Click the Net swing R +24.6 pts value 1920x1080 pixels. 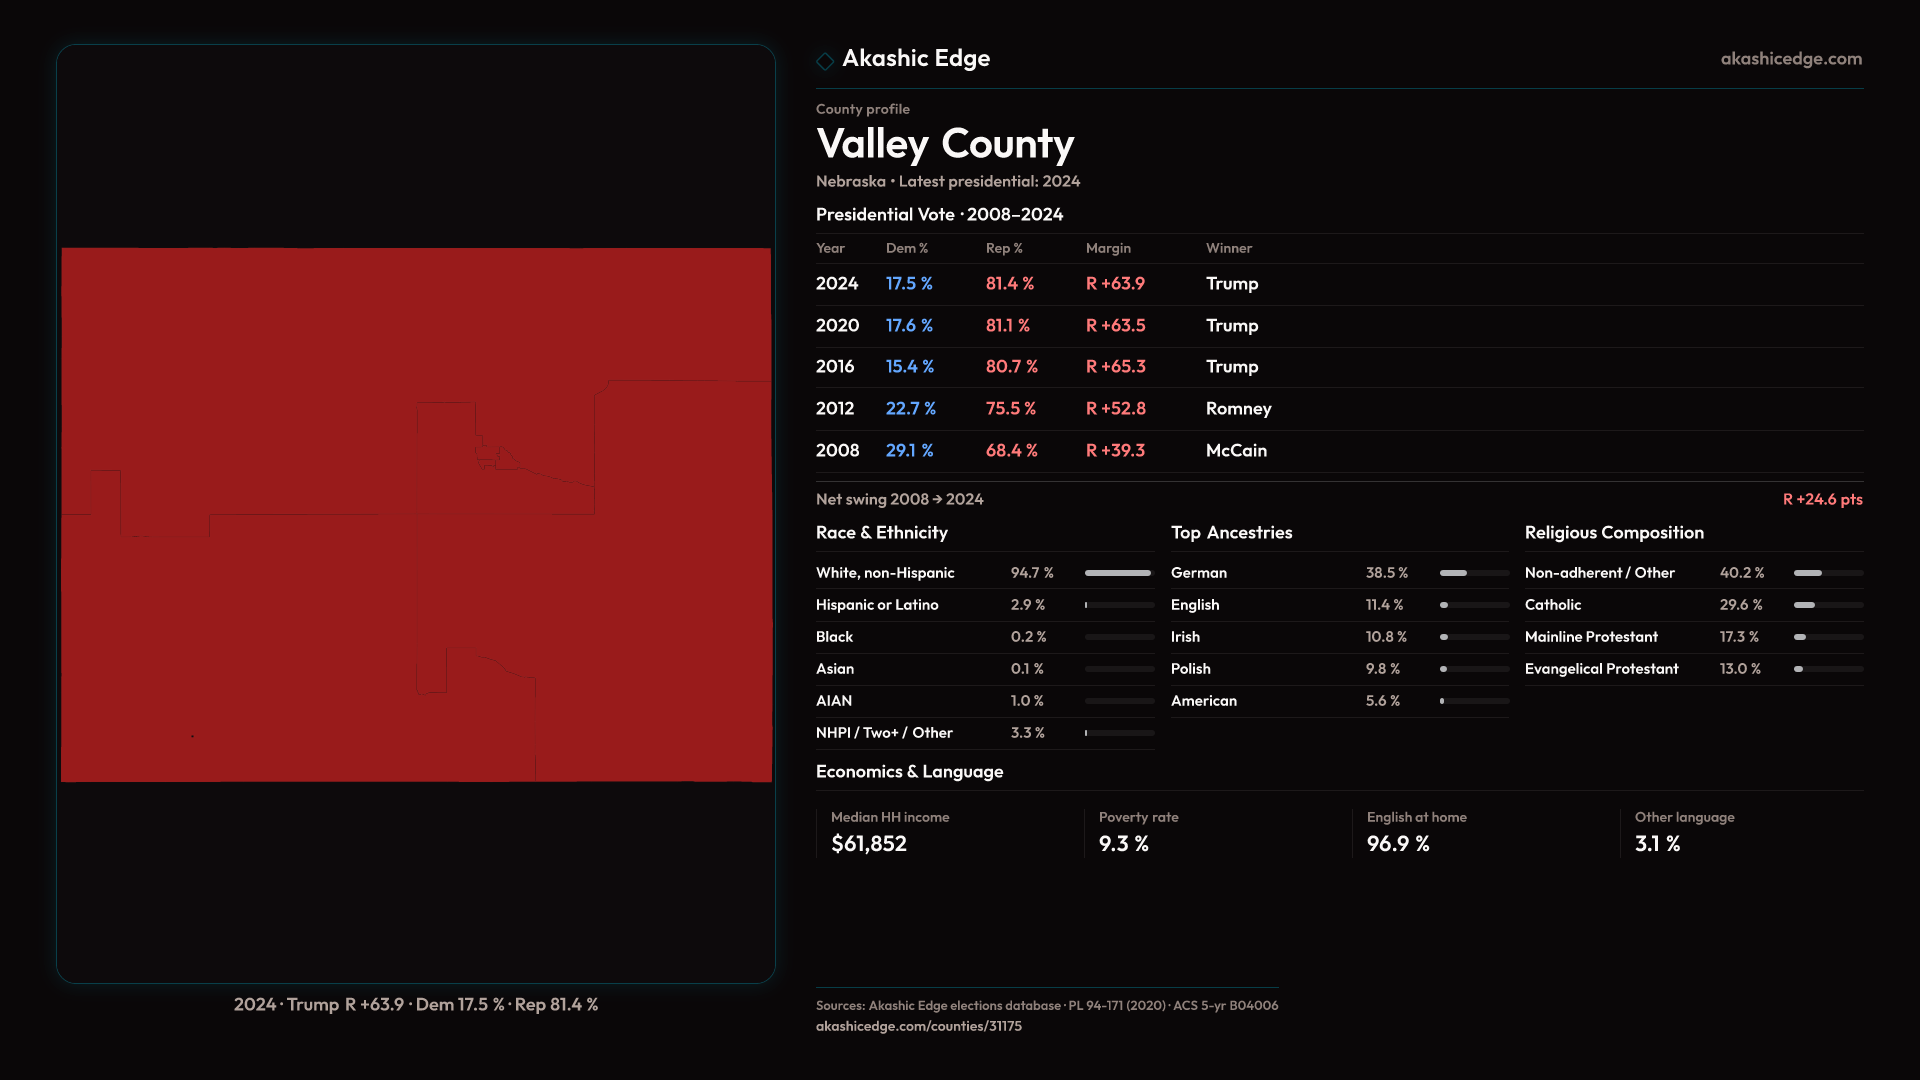point(1822,500)
